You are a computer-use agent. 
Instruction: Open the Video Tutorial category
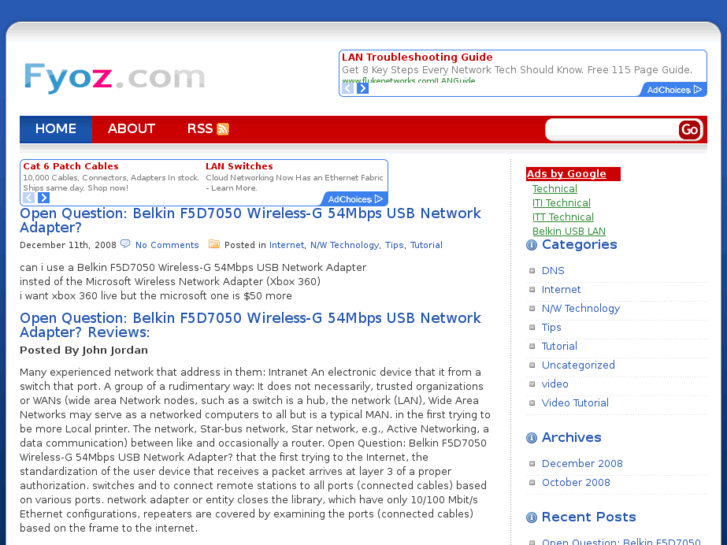click(x=575, y=403)
